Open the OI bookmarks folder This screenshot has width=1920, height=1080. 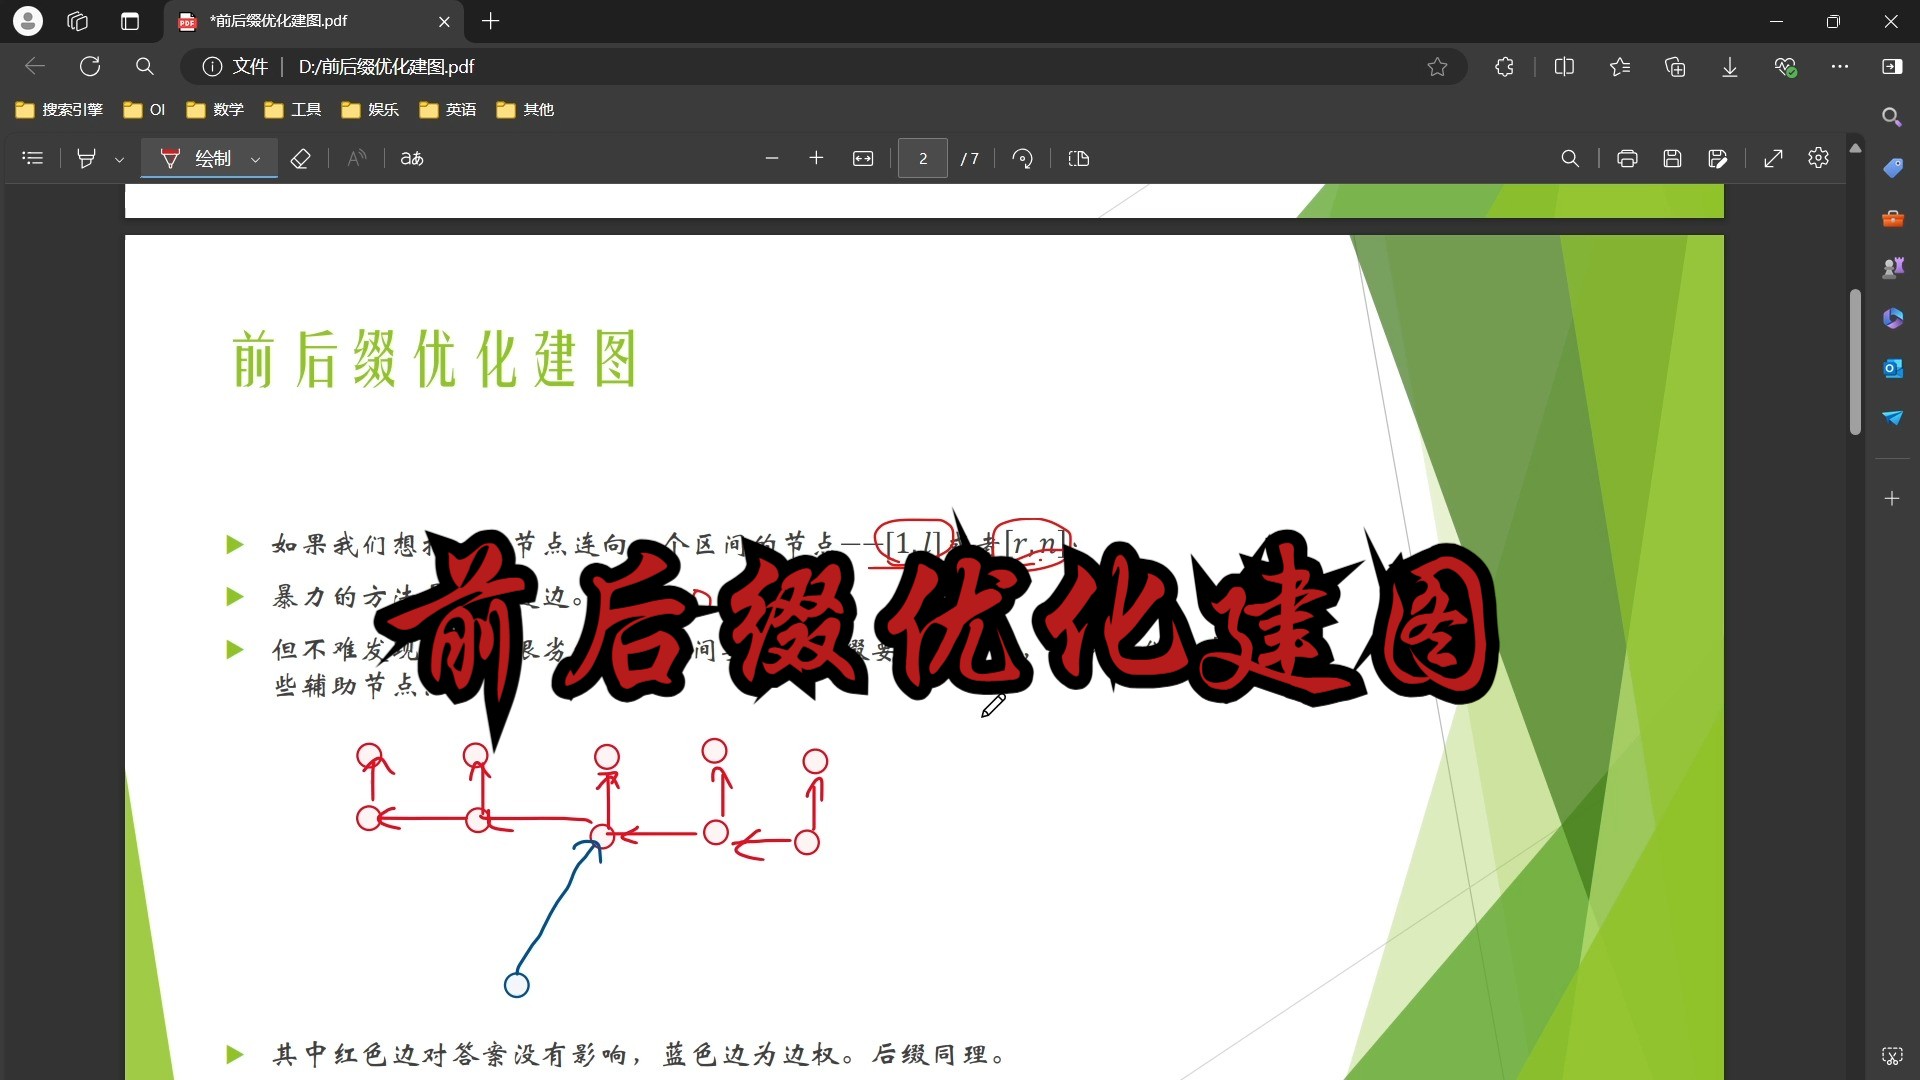point(144,110)
